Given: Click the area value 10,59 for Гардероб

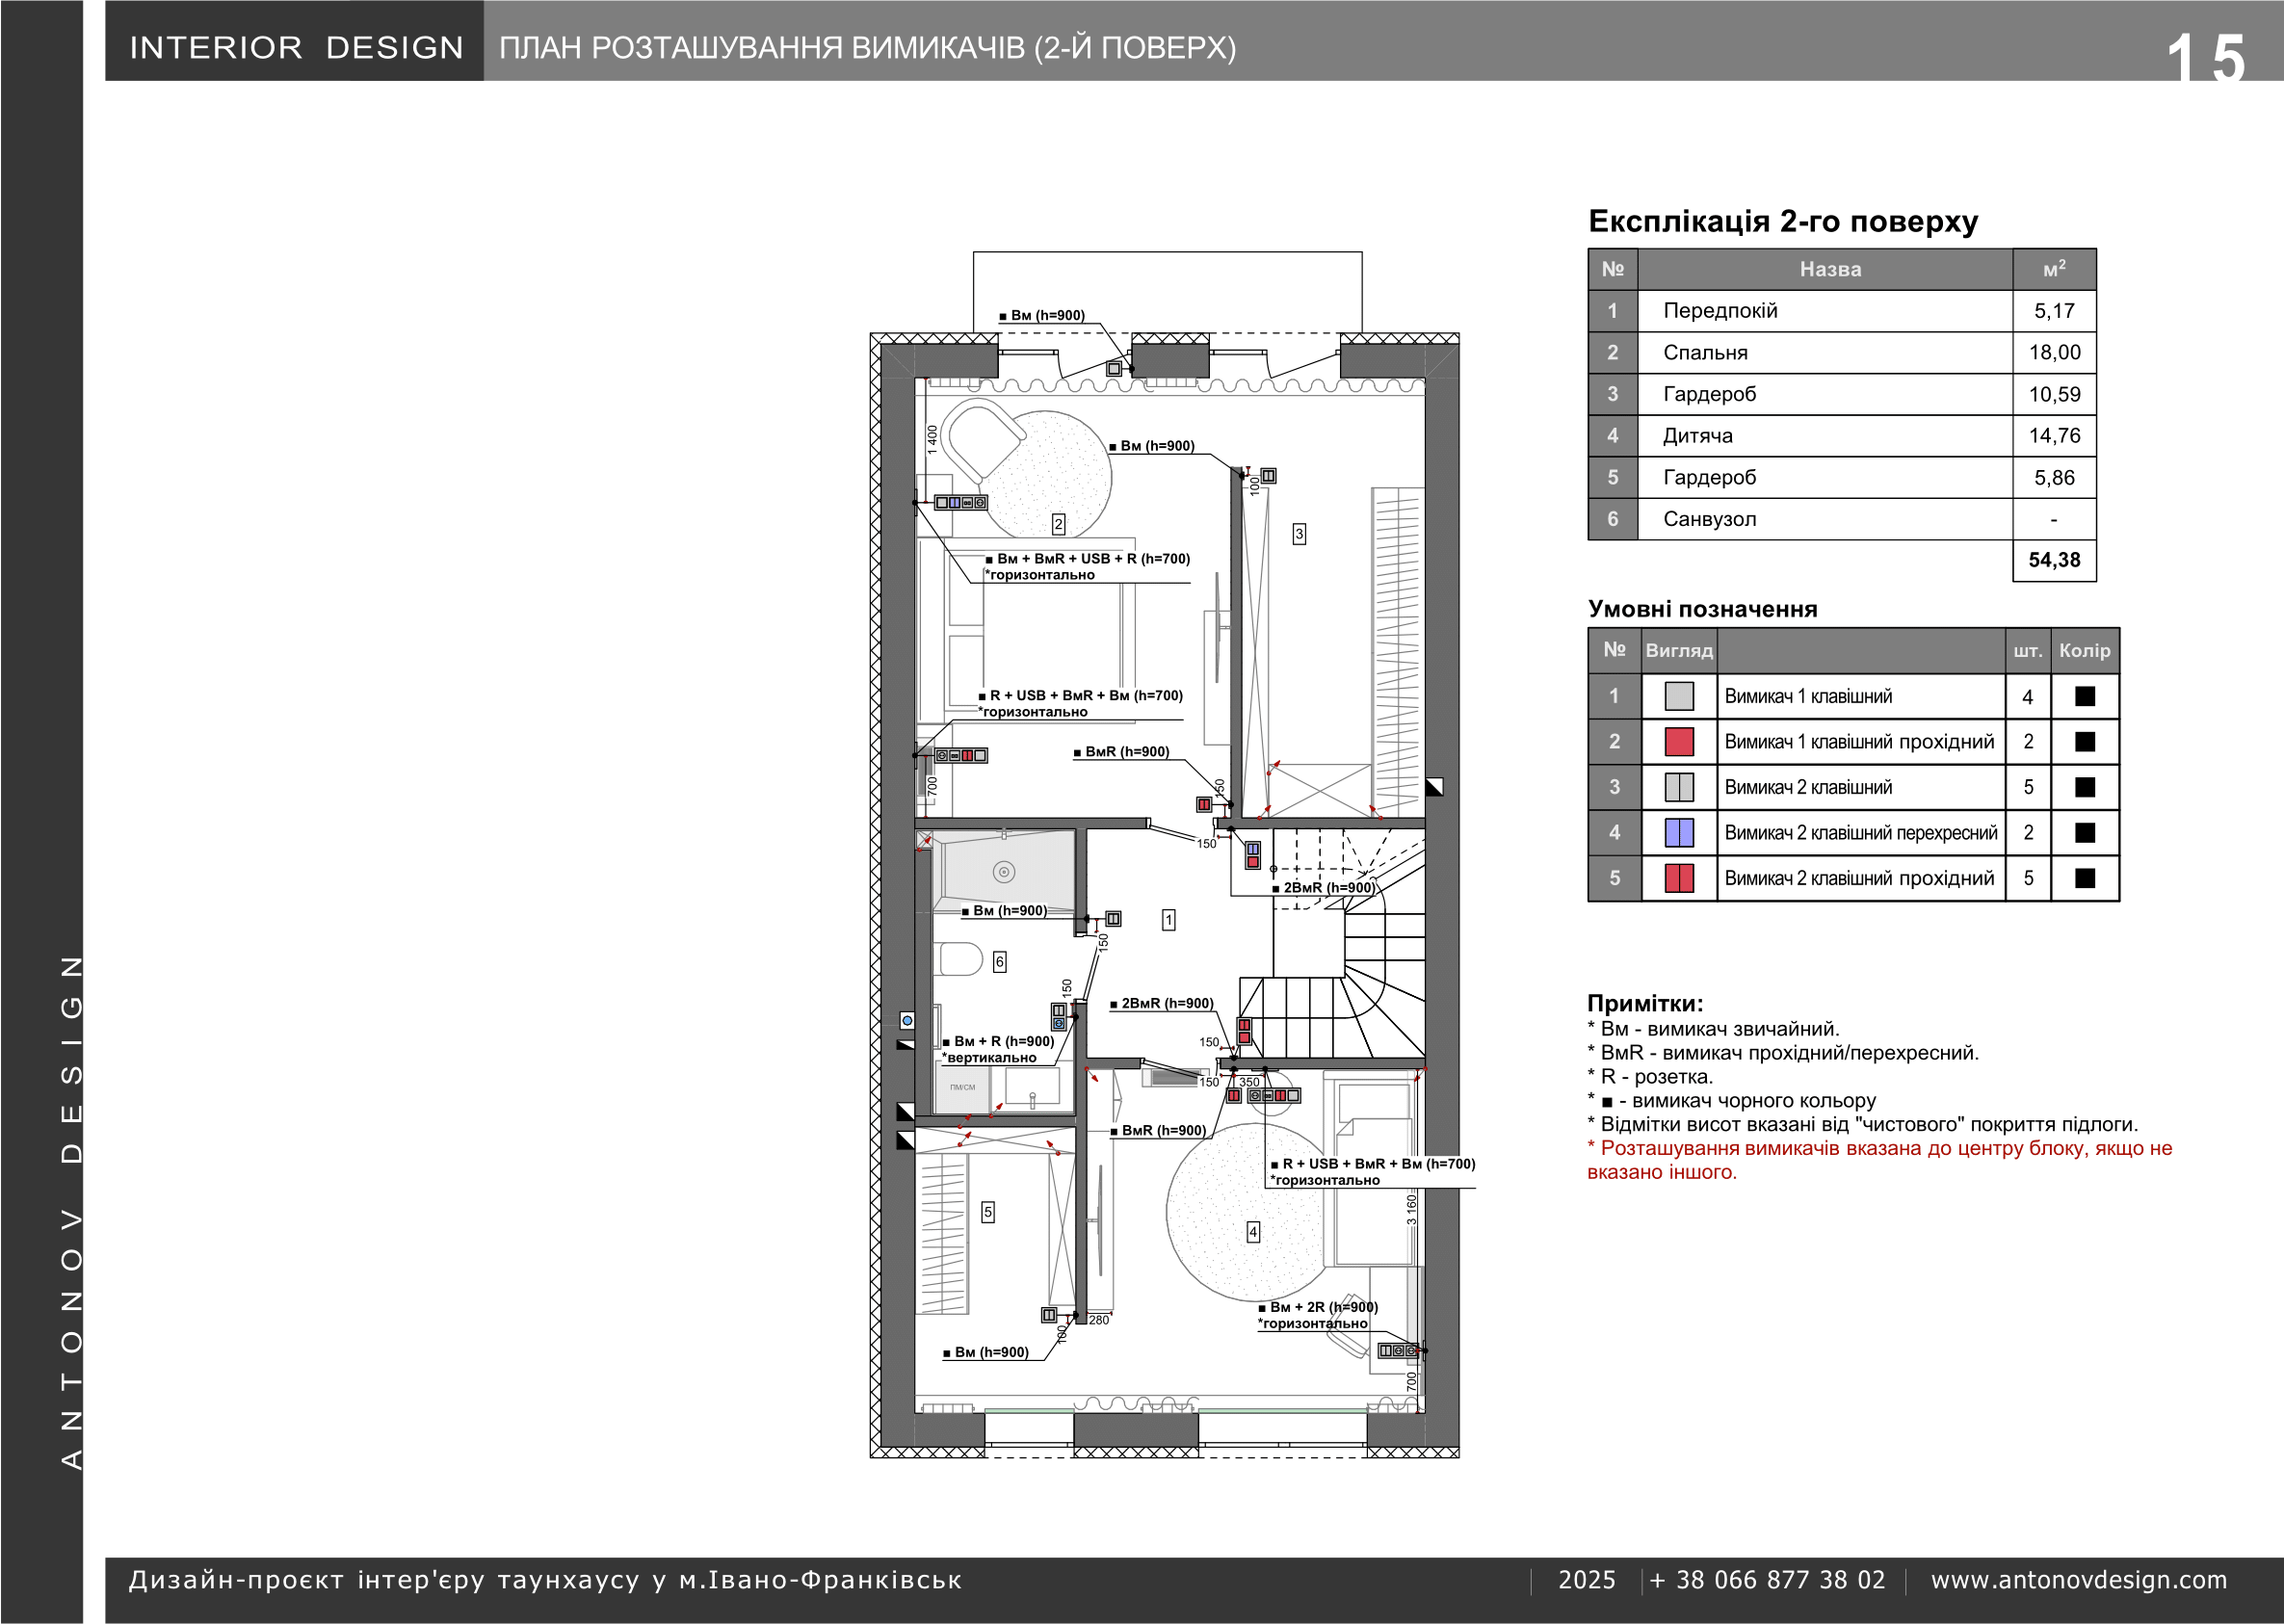Looking at the screenshot, I should (x=2054, y=394).
